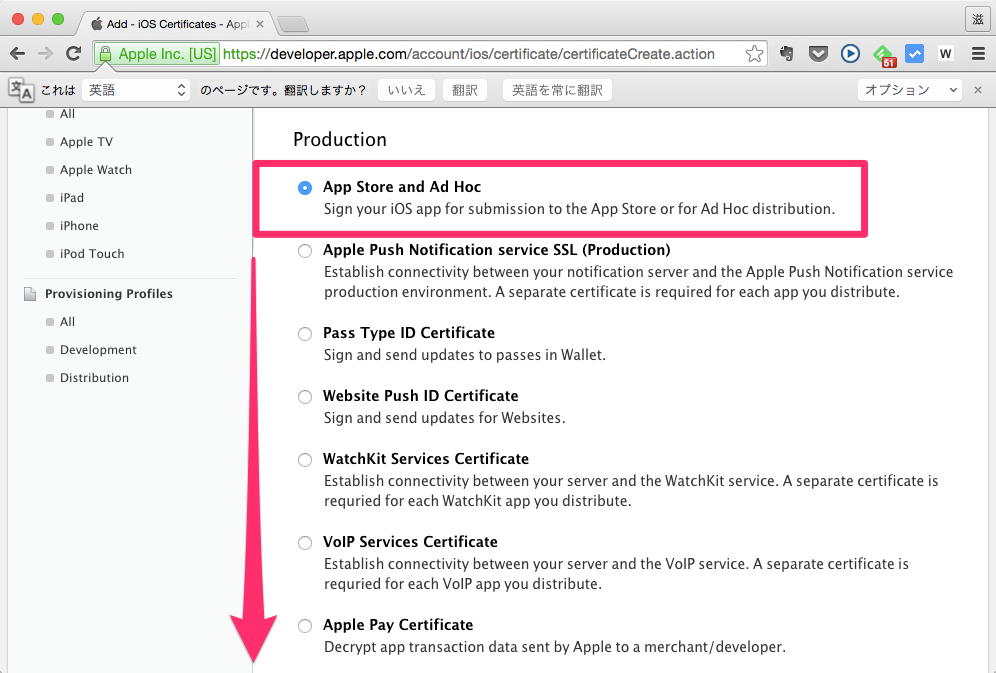Open Apple Watch in the sidebar

click(x=96, y=170)
